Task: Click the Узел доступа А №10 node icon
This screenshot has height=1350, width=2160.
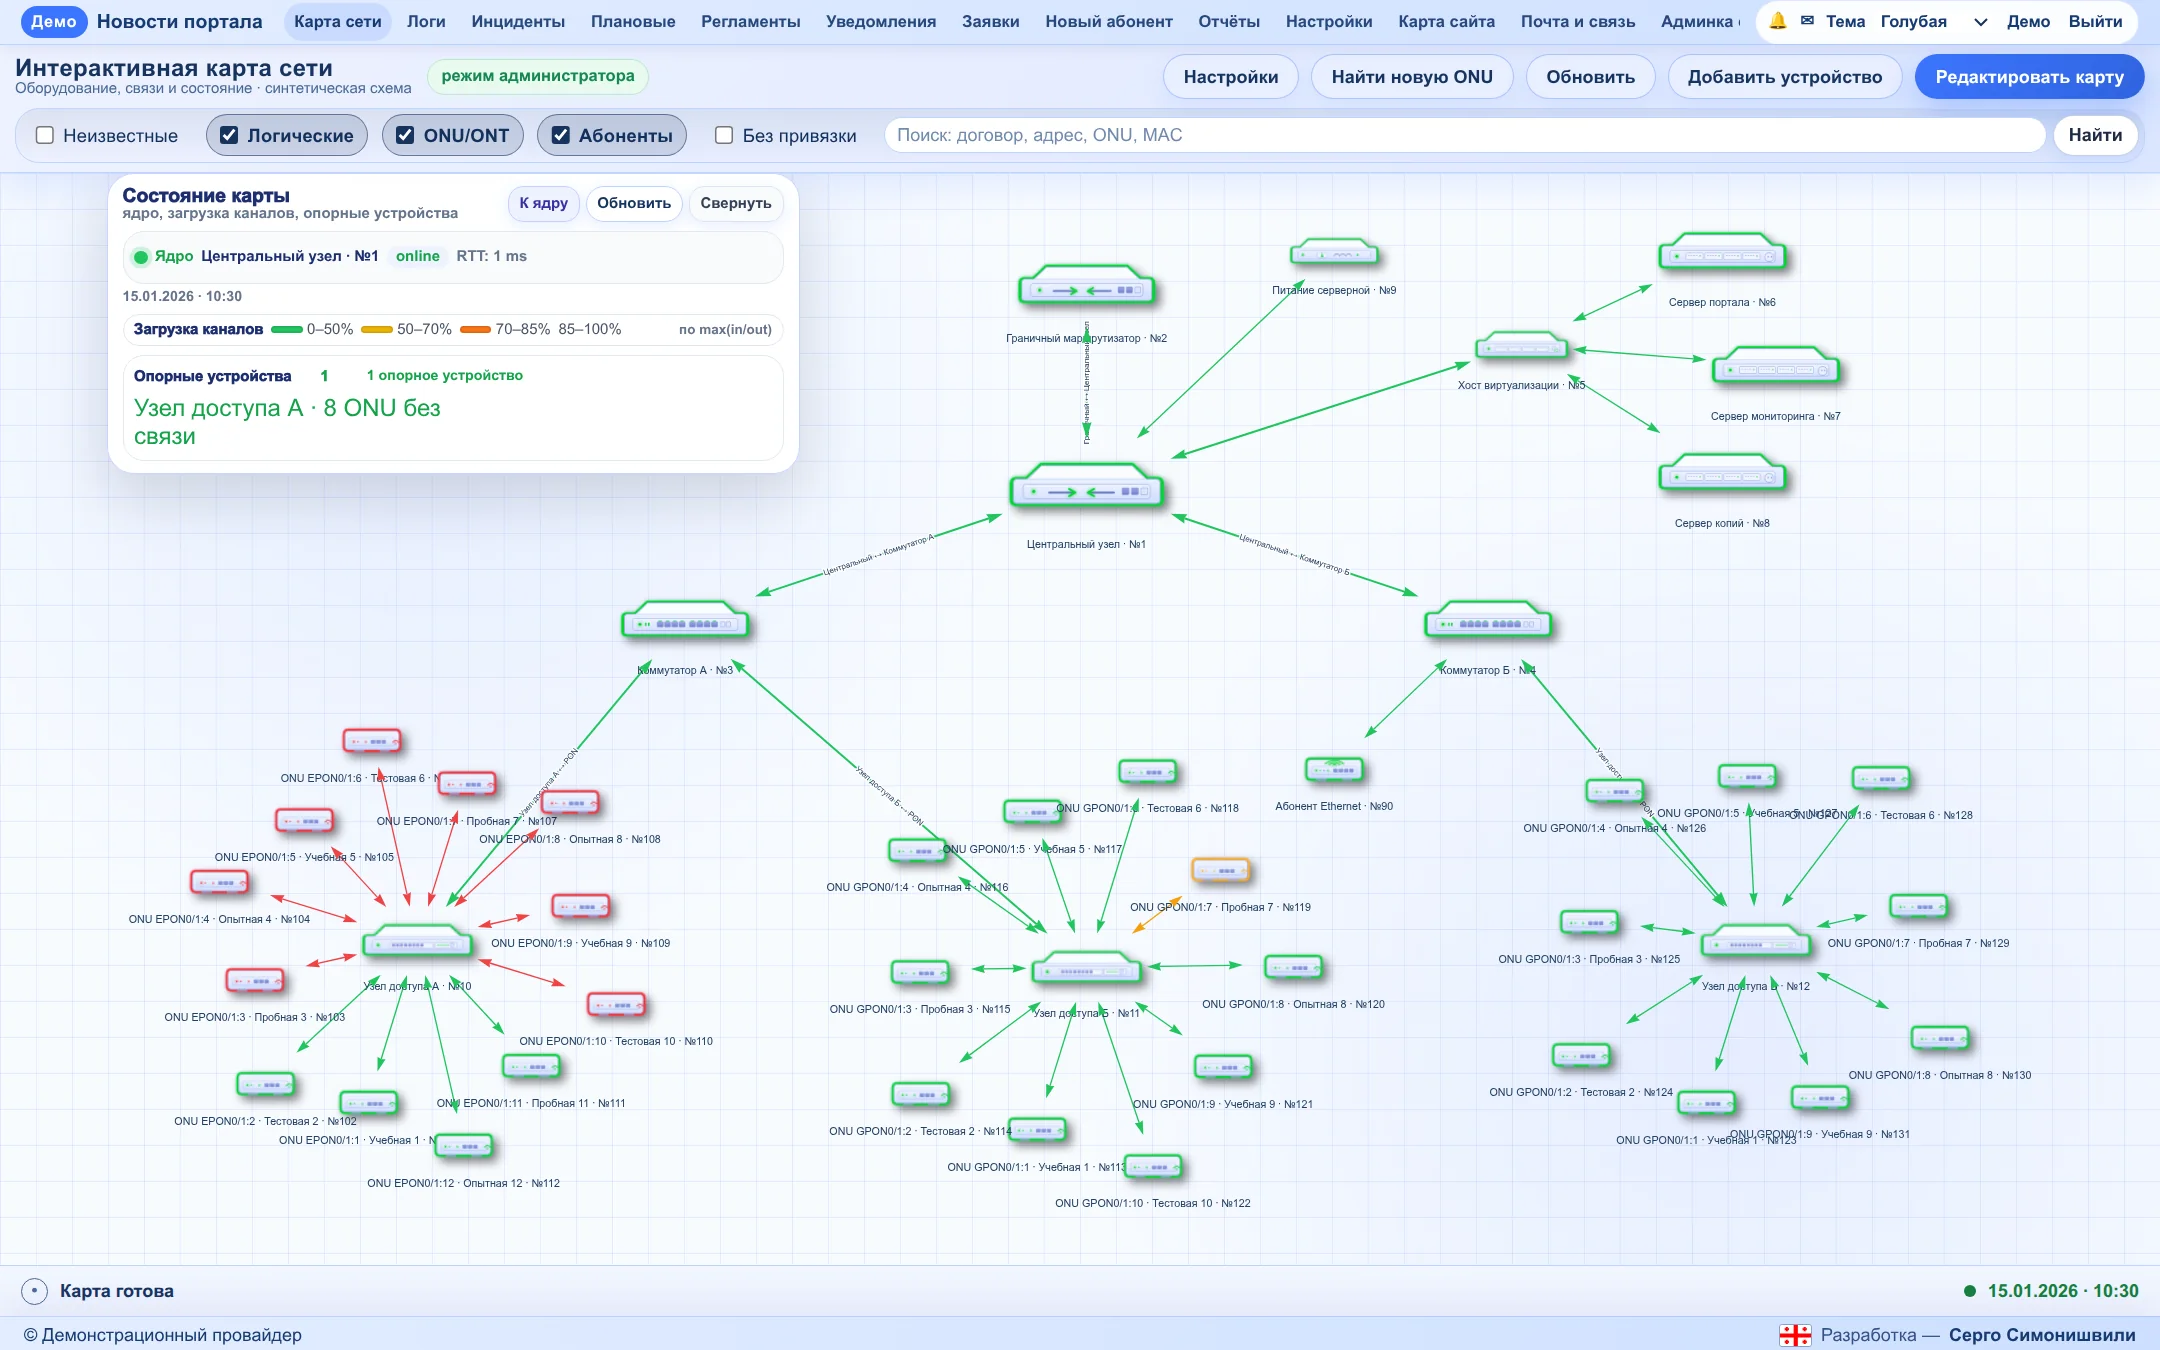Action: [417, 941]
